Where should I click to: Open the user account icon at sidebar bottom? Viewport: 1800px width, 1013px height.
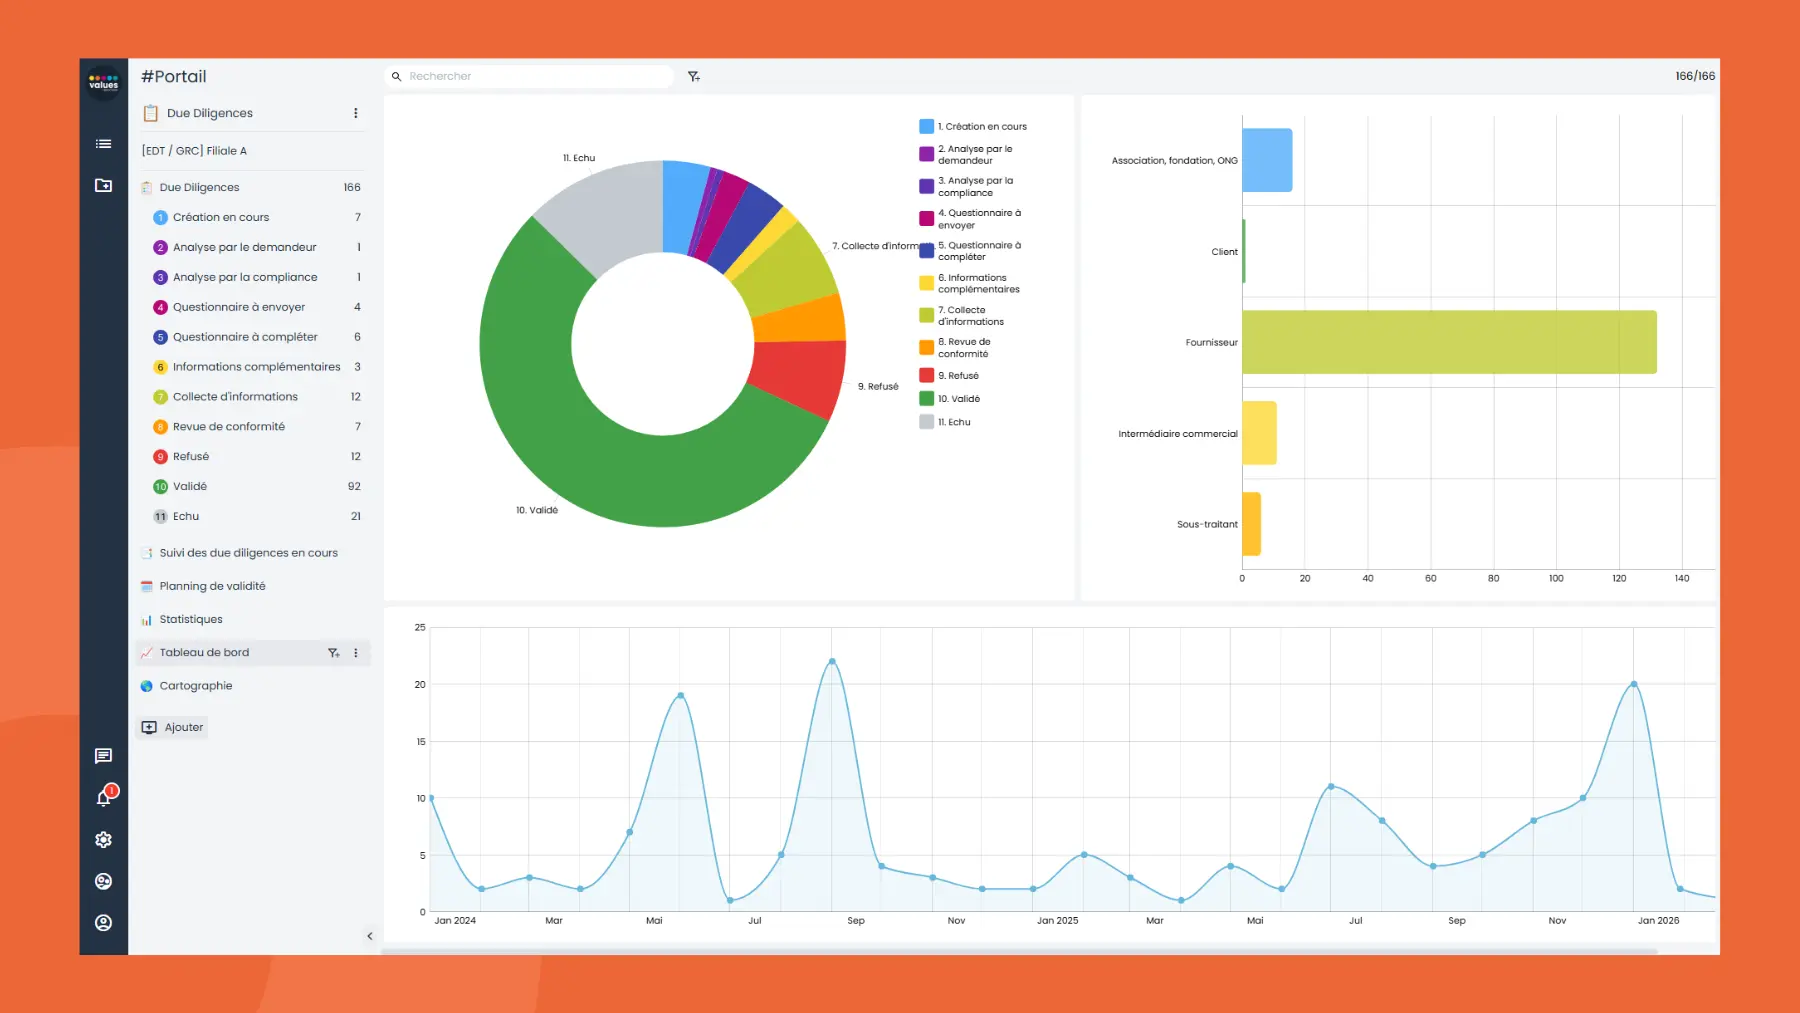point(103,922)
